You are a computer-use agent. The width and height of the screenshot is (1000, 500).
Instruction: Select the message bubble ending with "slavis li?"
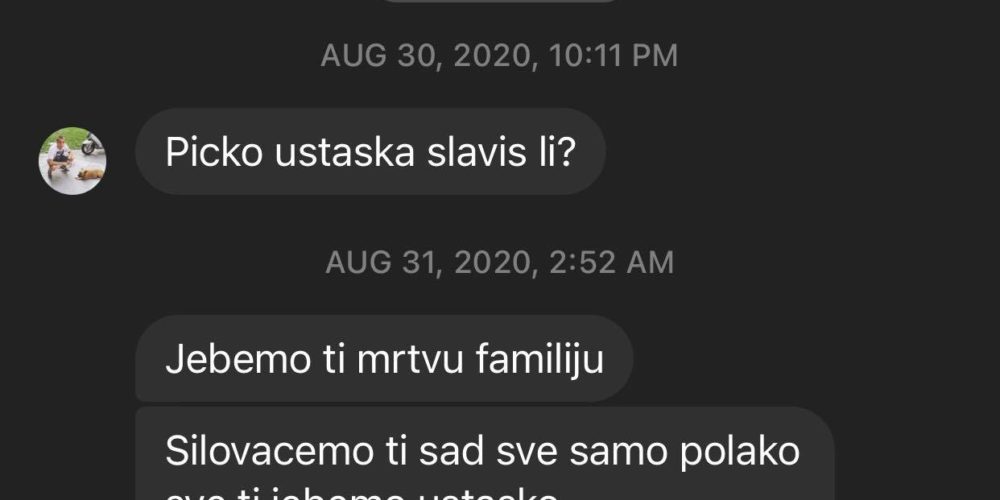[371, 152]
